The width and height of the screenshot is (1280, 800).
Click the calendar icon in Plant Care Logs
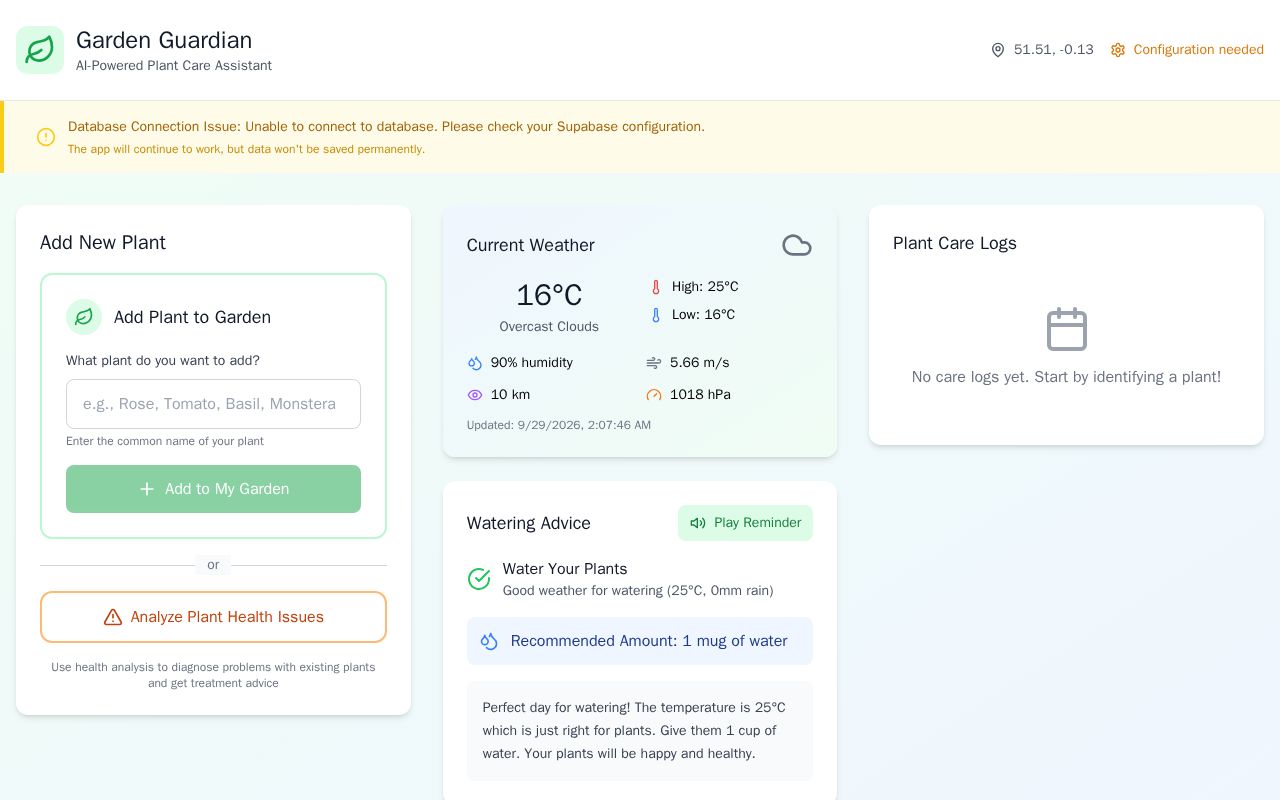coord(1066,329)
